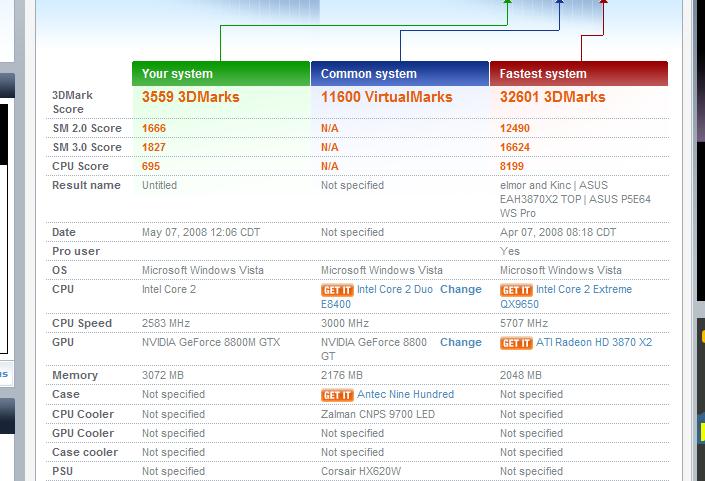This screenshot has height=481, width=705.
Task: Click NVIDIA GeForce 8800M GTX text
Action: pos(211,342)
